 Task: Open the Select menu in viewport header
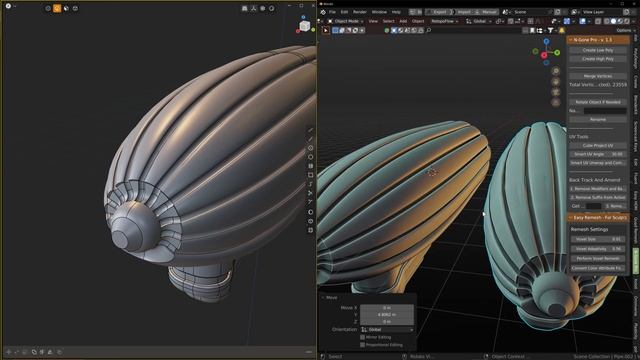[389, 21]
